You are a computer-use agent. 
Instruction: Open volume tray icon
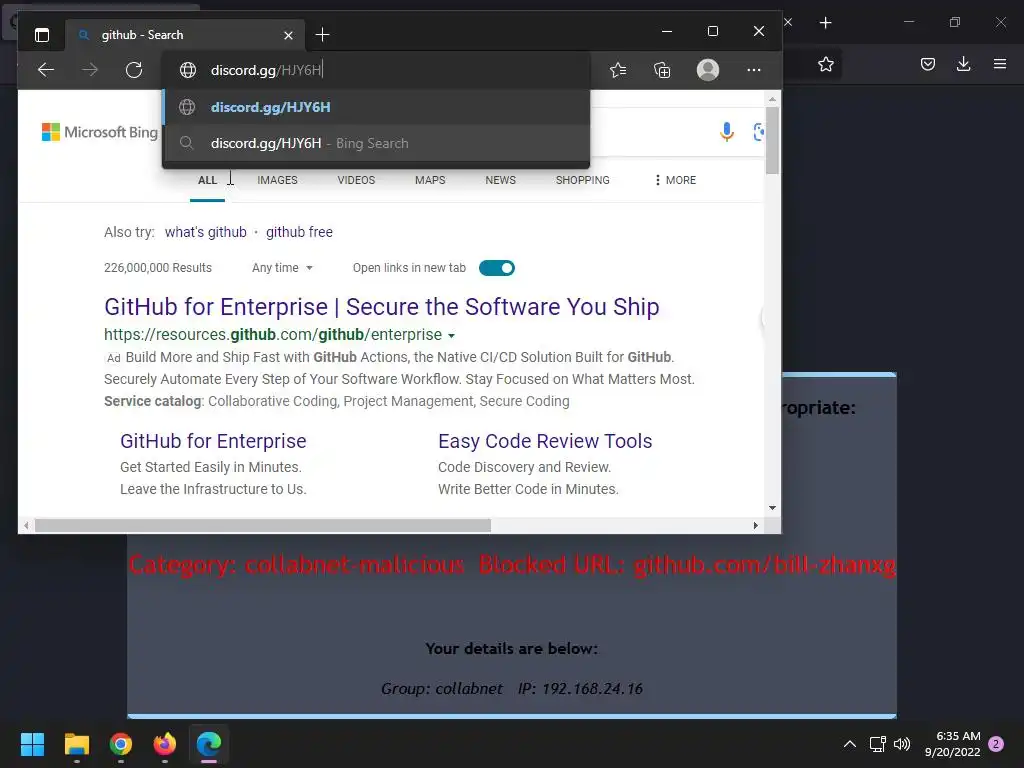[x=902, y=744]
